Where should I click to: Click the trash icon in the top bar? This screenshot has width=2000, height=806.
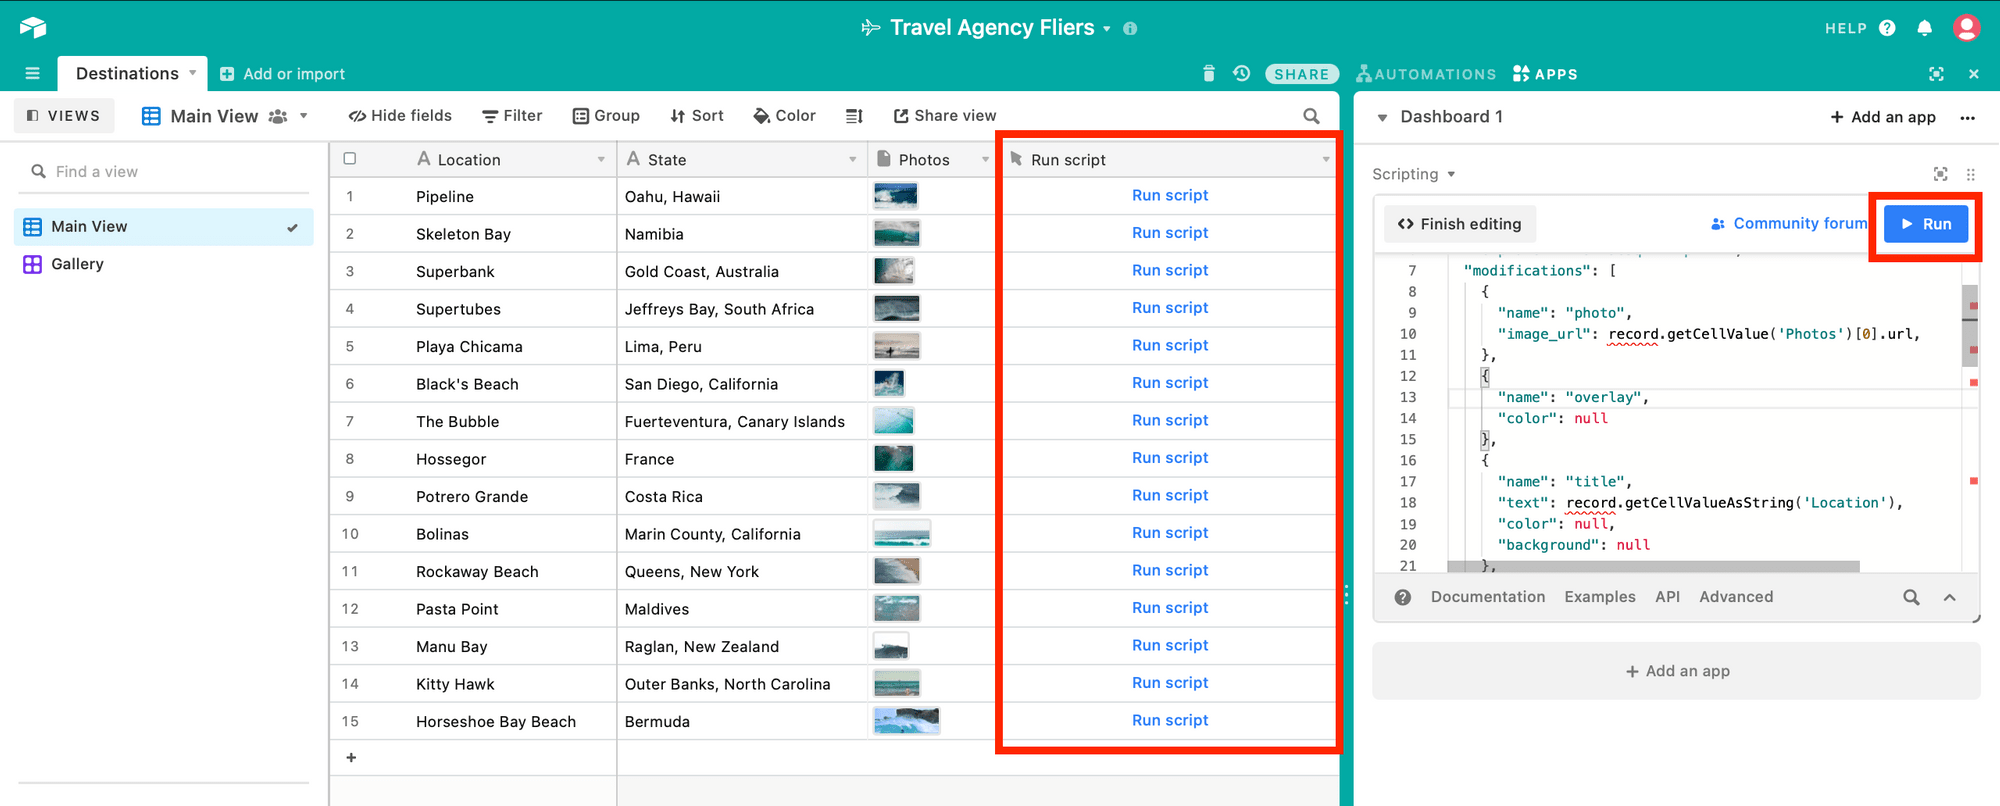tap(1209, 73)
